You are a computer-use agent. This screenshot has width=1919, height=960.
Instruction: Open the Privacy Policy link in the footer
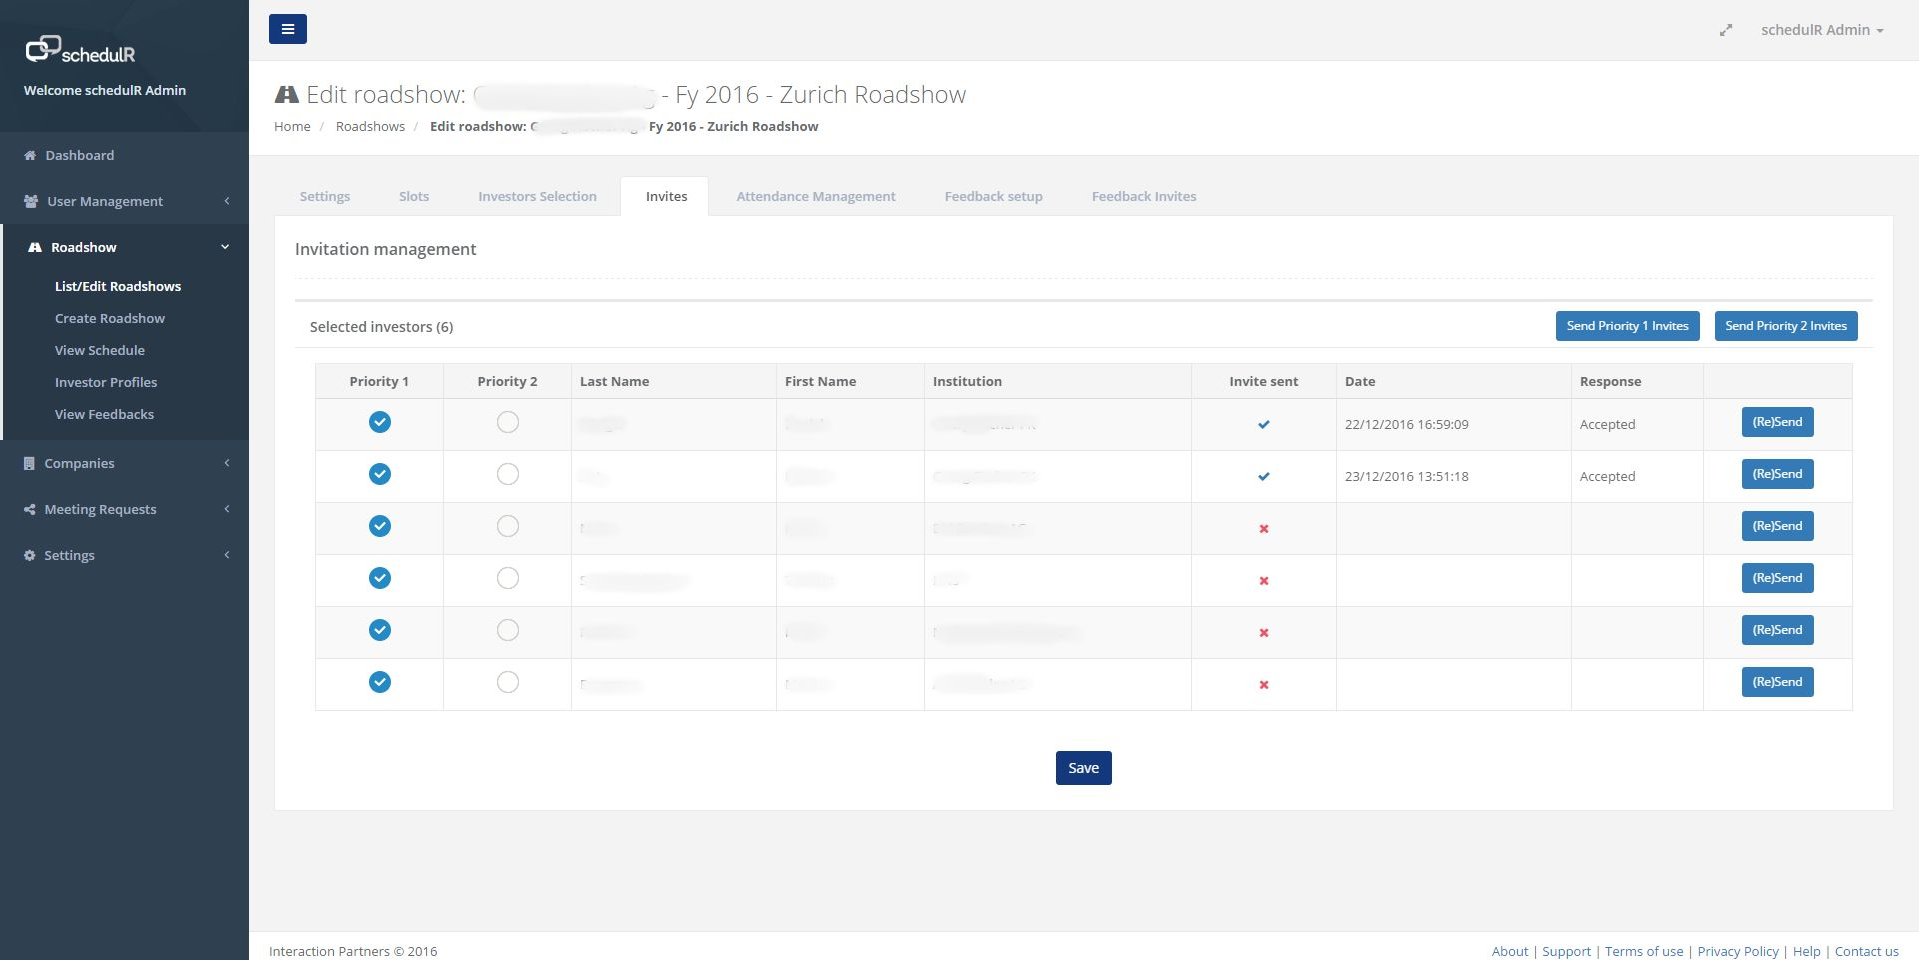click(x=1737, y=951)
